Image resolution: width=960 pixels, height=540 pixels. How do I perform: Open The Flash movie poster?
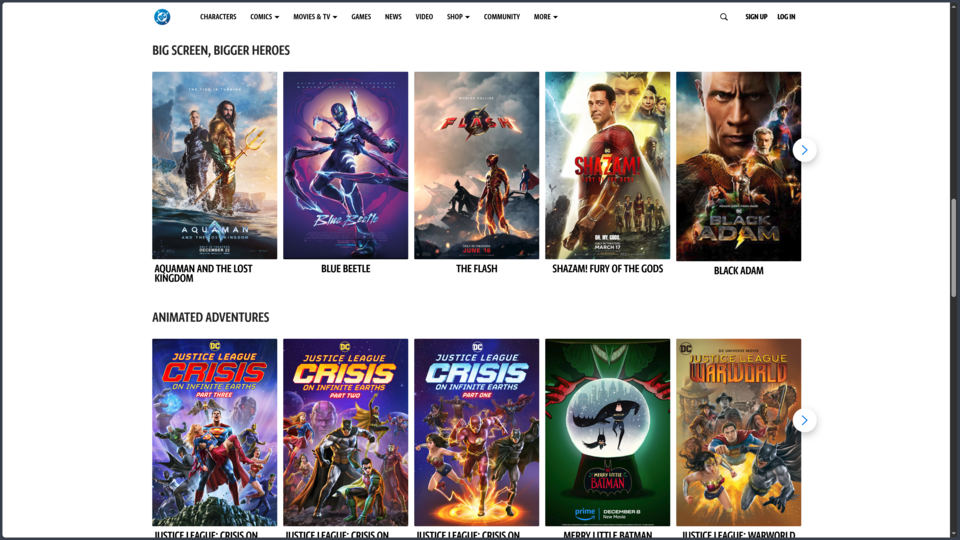point(476,165)
